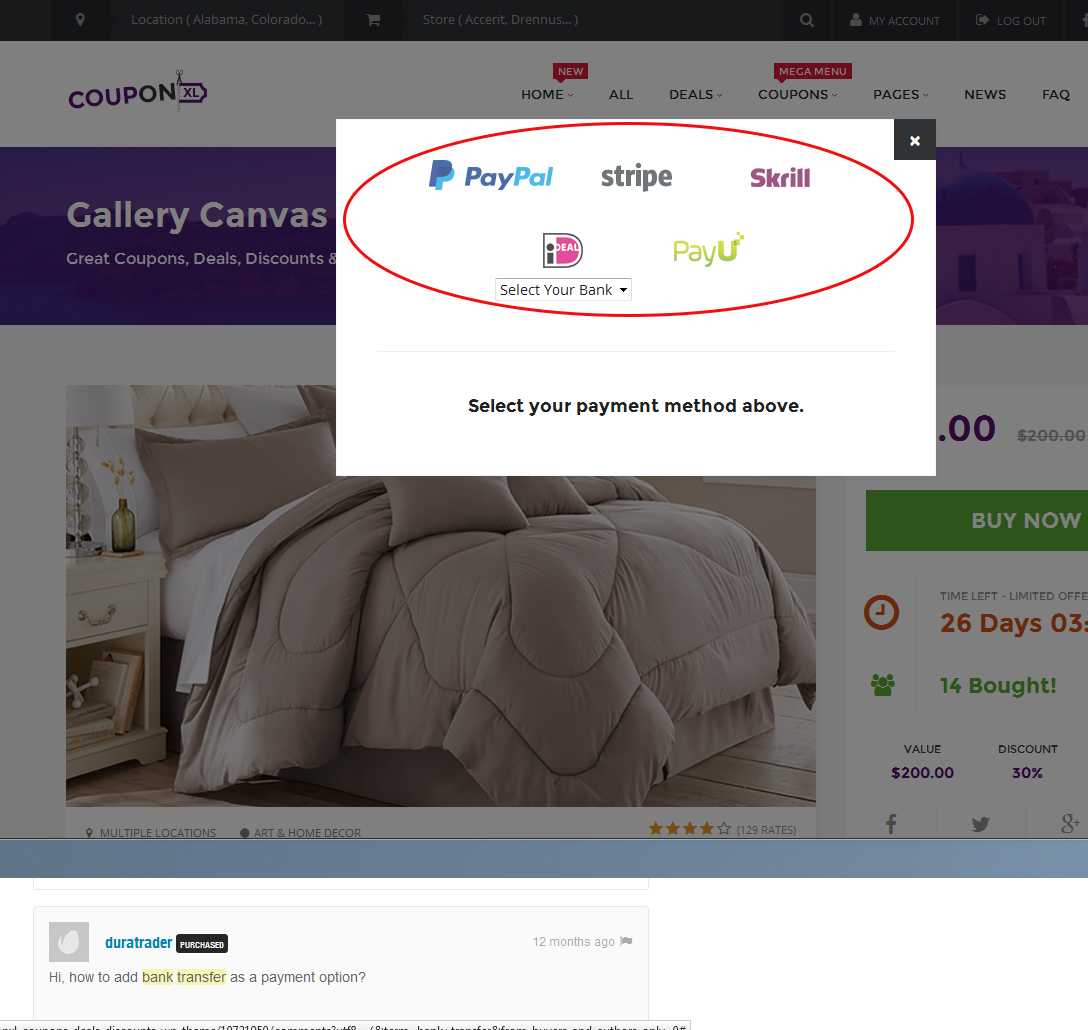
Task: Click the green BUY NOW button
Action: [x=977, y=521]
